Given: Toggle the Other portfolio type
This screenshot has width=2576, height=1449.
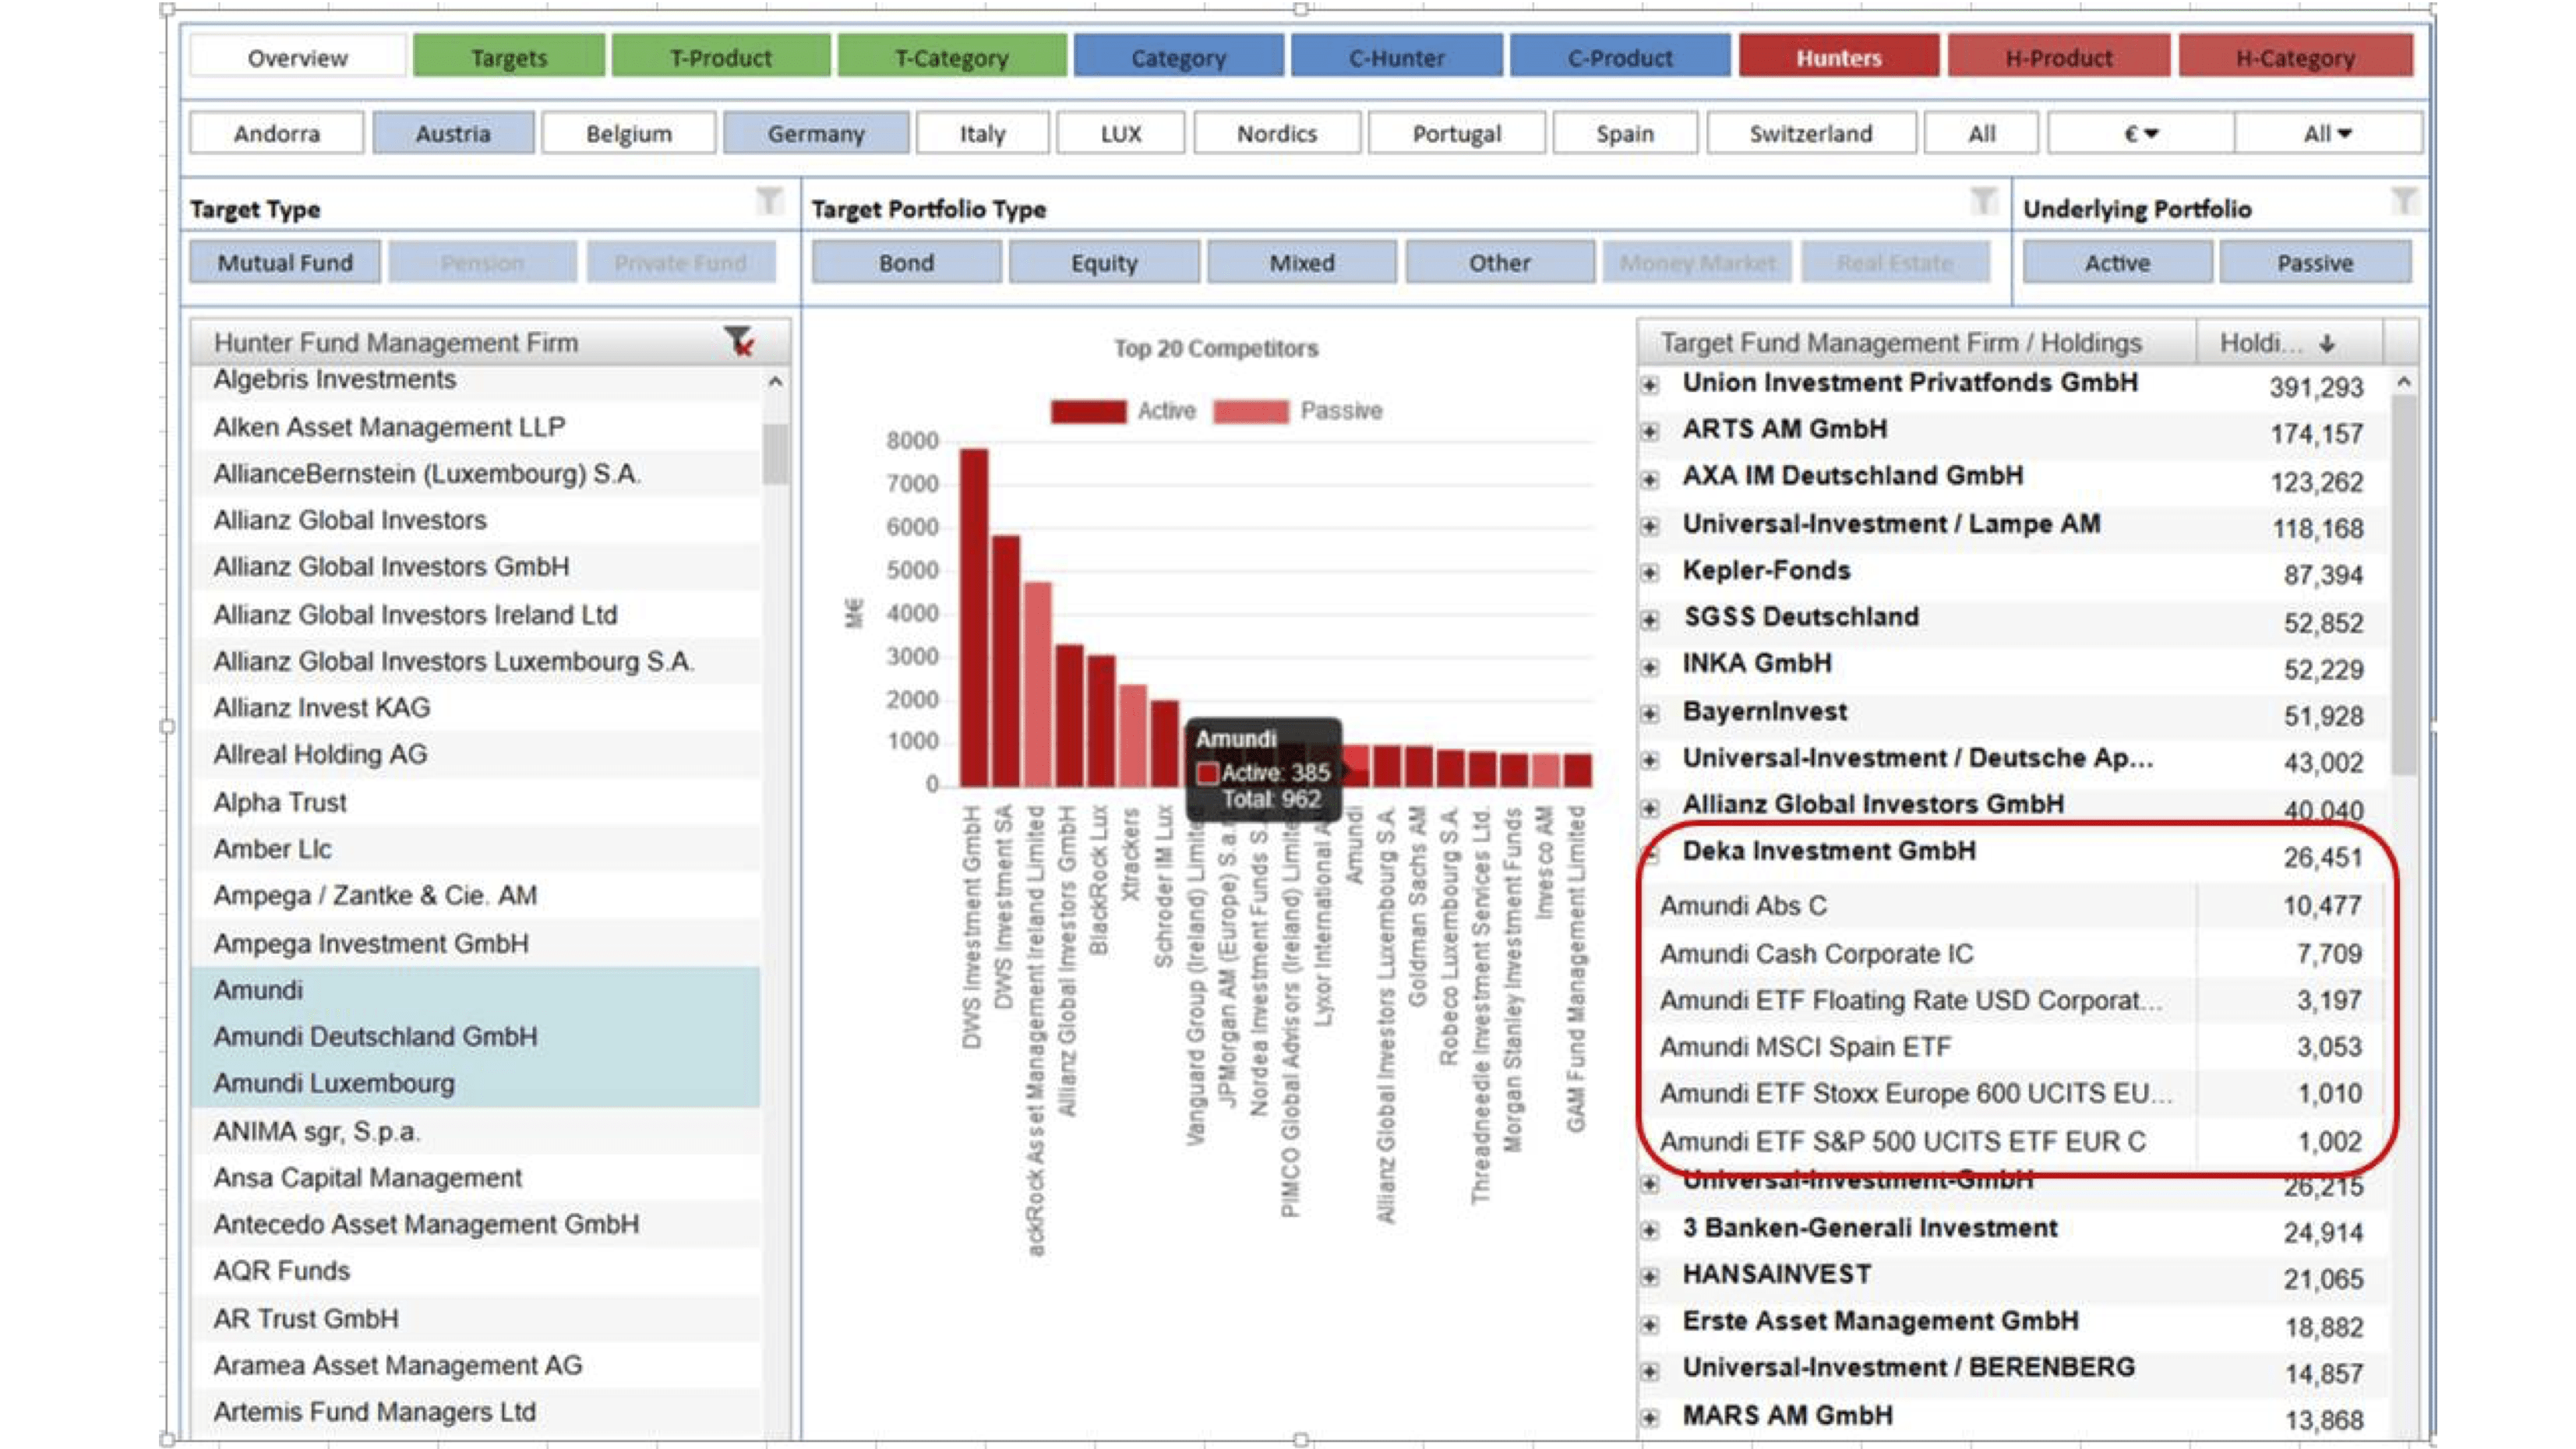Looking at the screenshot, I should [x=1499, y=262].
